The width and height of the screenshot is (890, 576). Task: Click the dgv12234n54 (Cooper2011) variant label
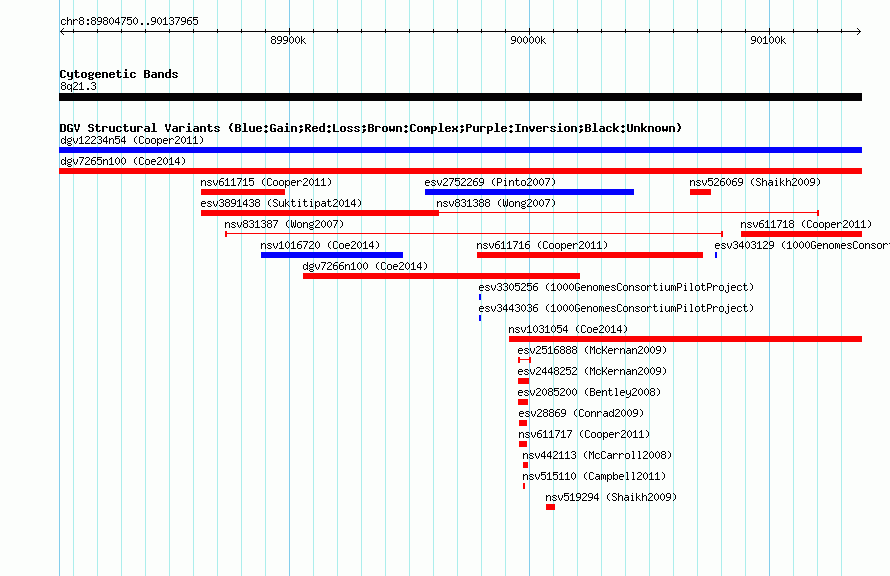(132, 140)
